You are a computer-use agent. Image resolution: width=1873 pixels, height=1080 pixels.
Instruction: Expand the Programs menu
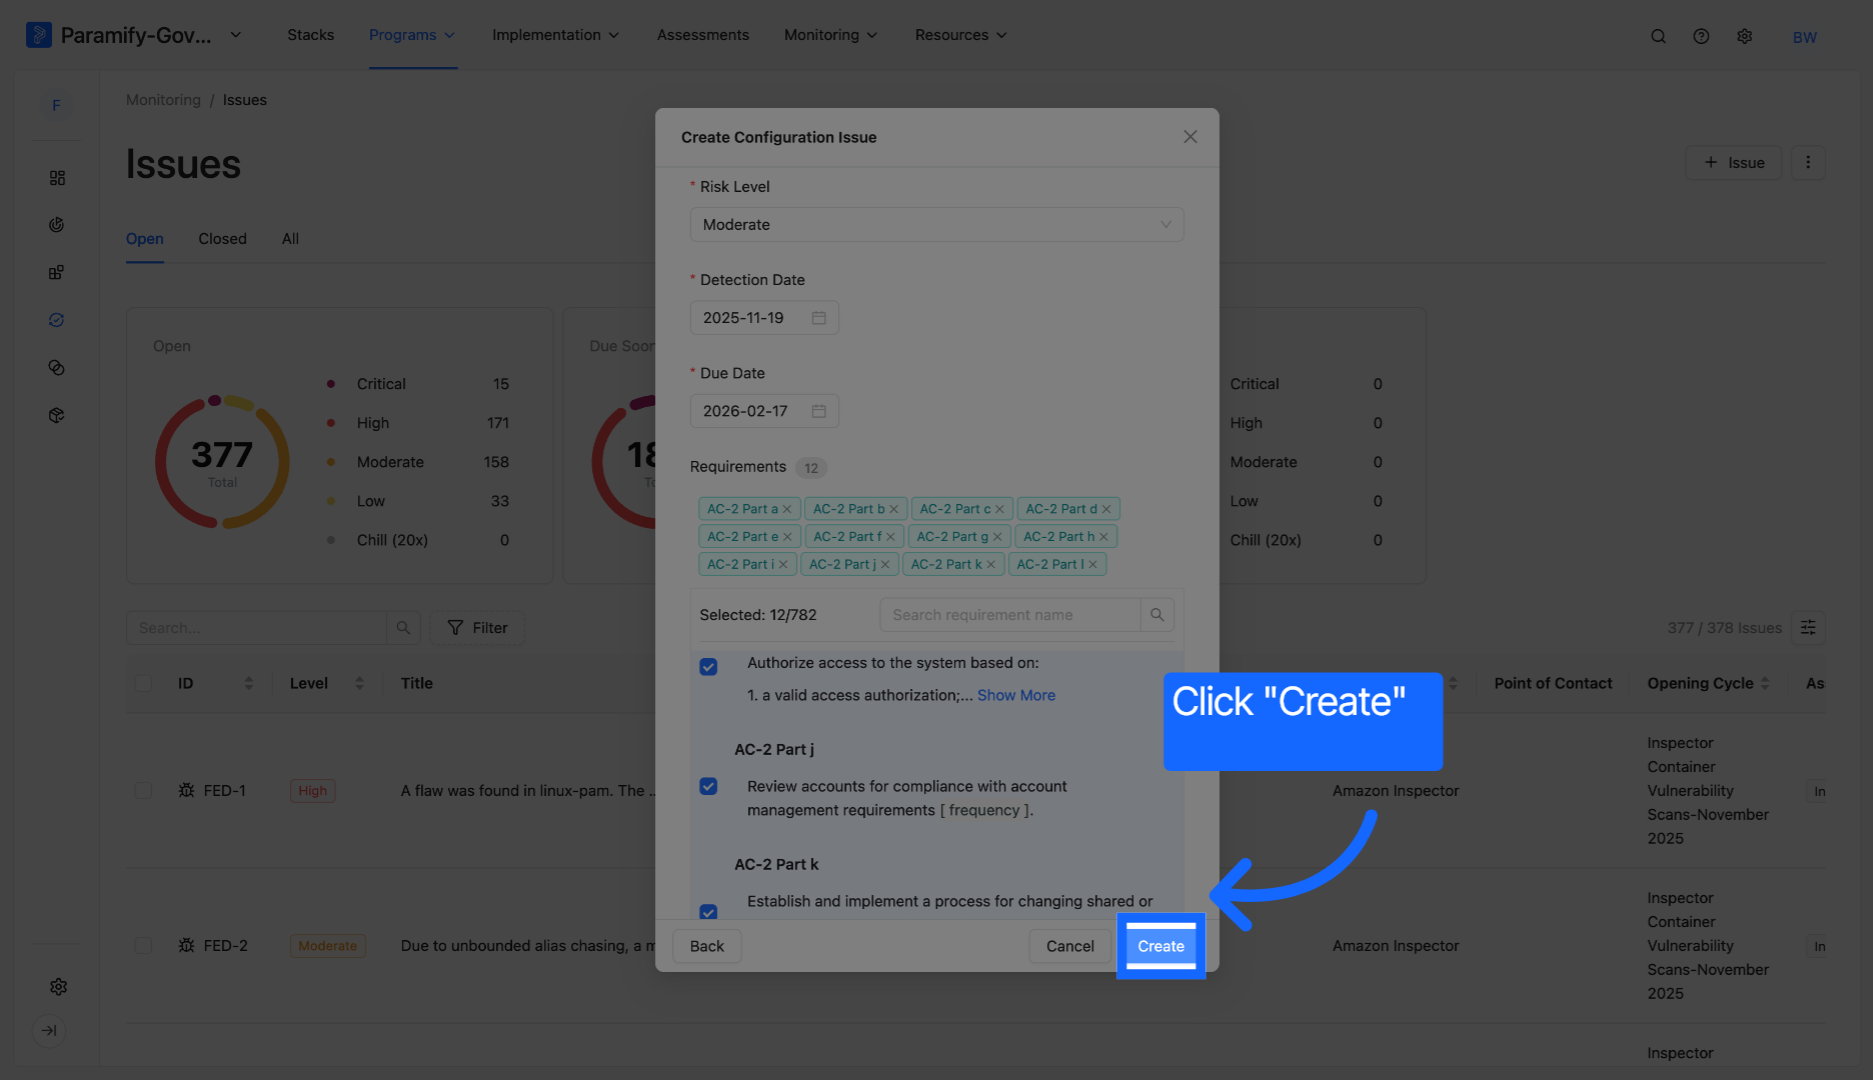point(412,35)
